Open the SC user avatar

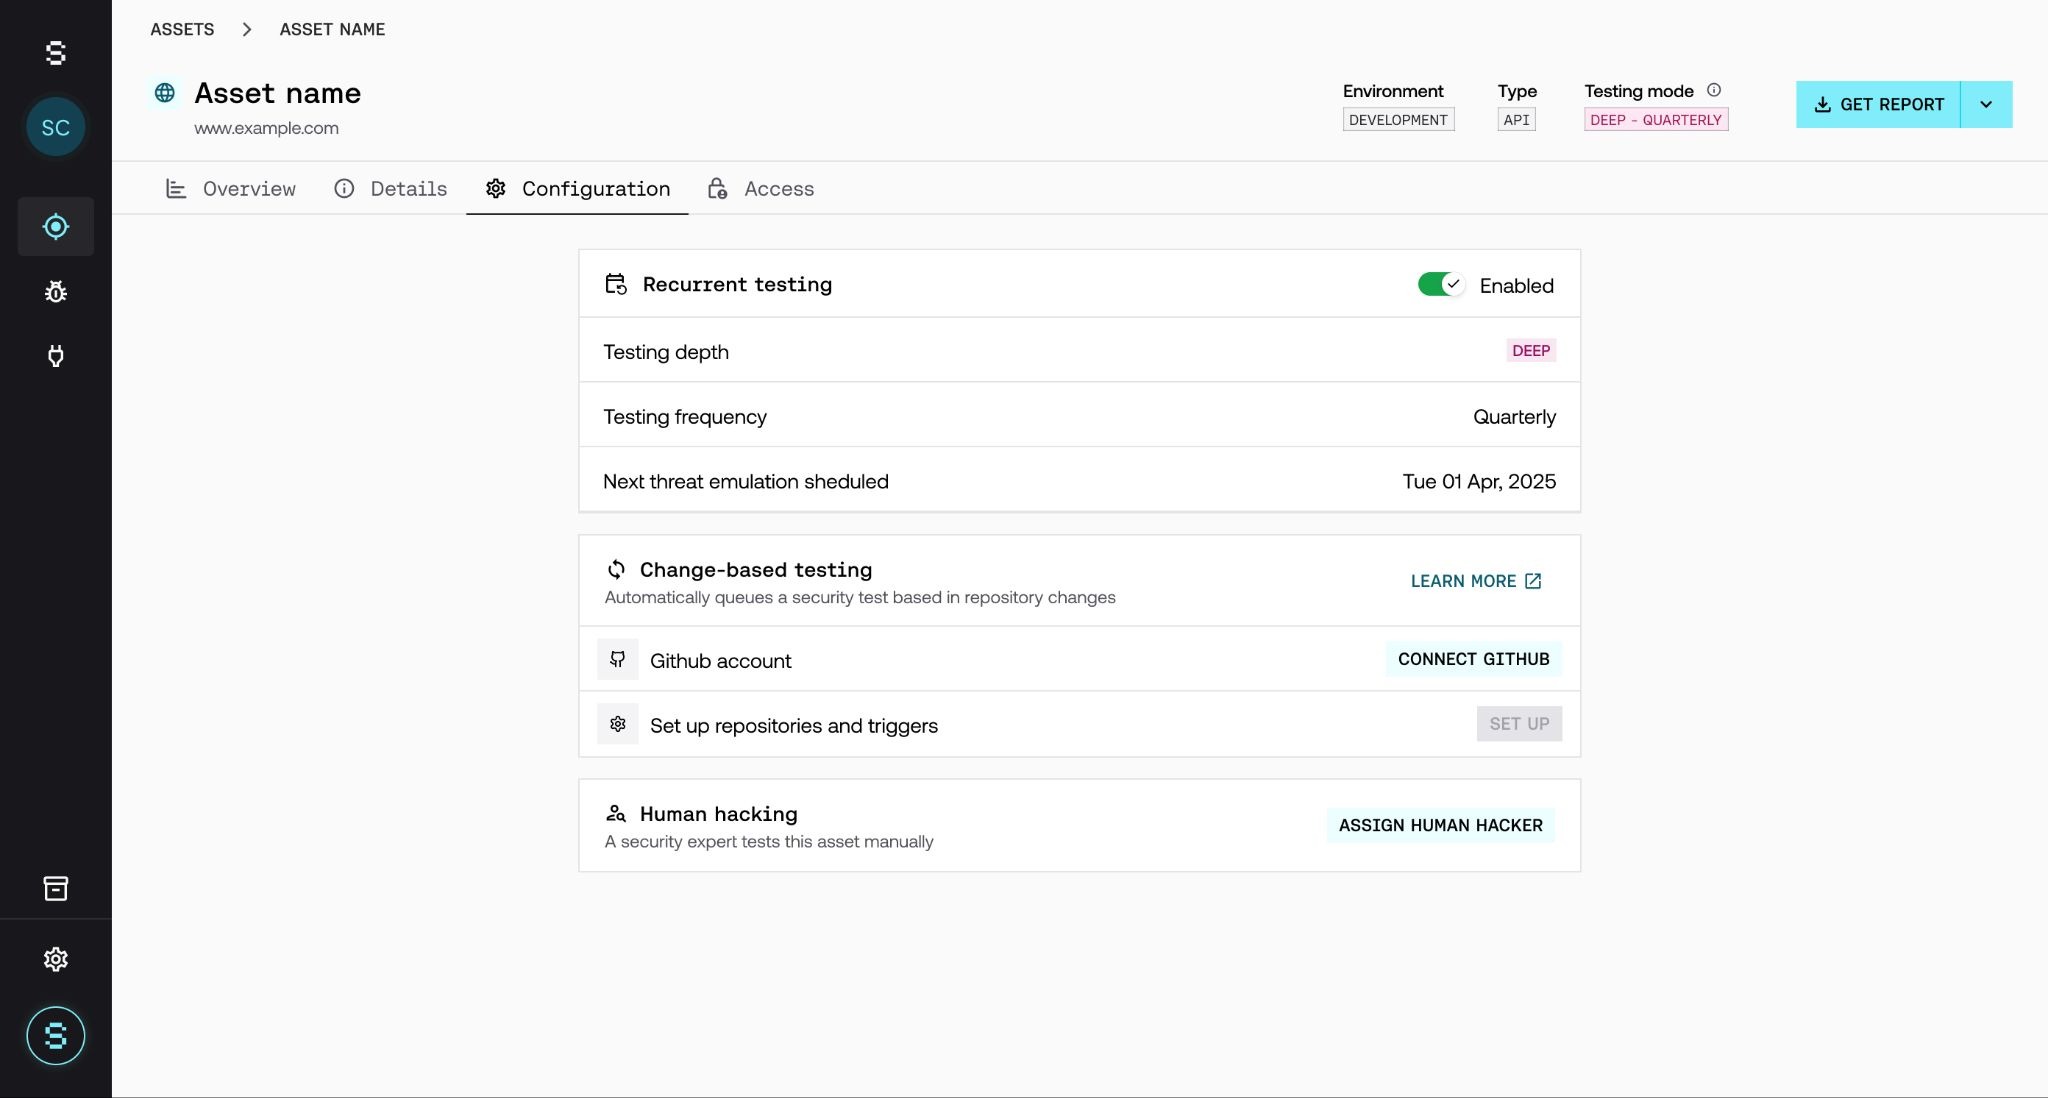pos(56,127)
